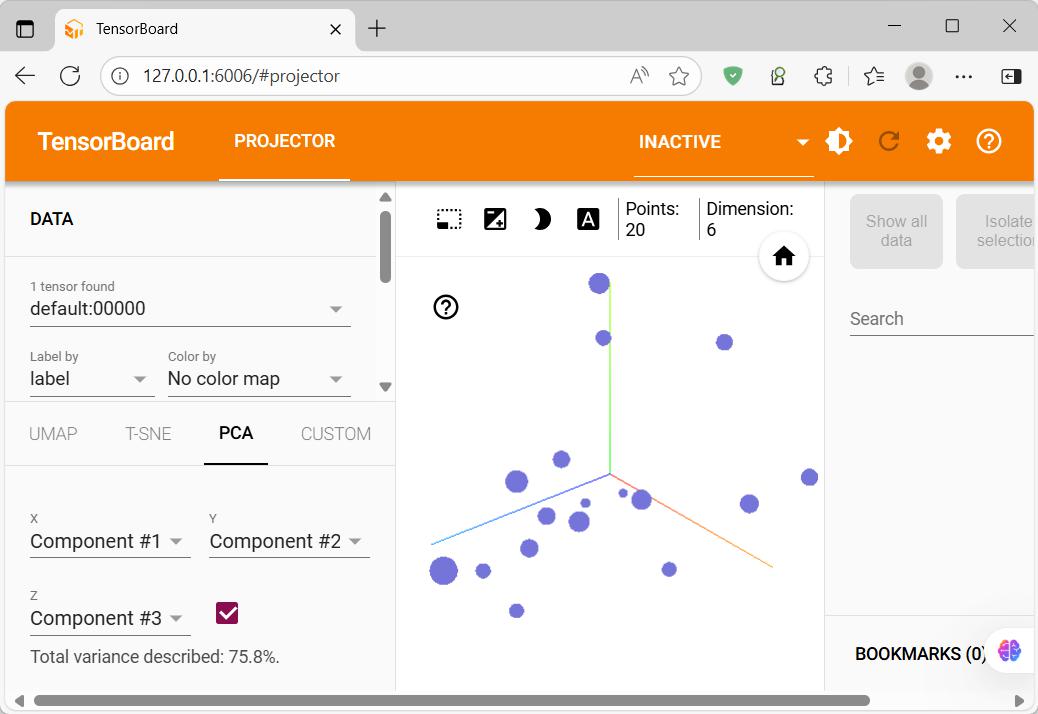1038x714 pixels.
Task: Open TensorBoard help icon in header
Action: 989,141
